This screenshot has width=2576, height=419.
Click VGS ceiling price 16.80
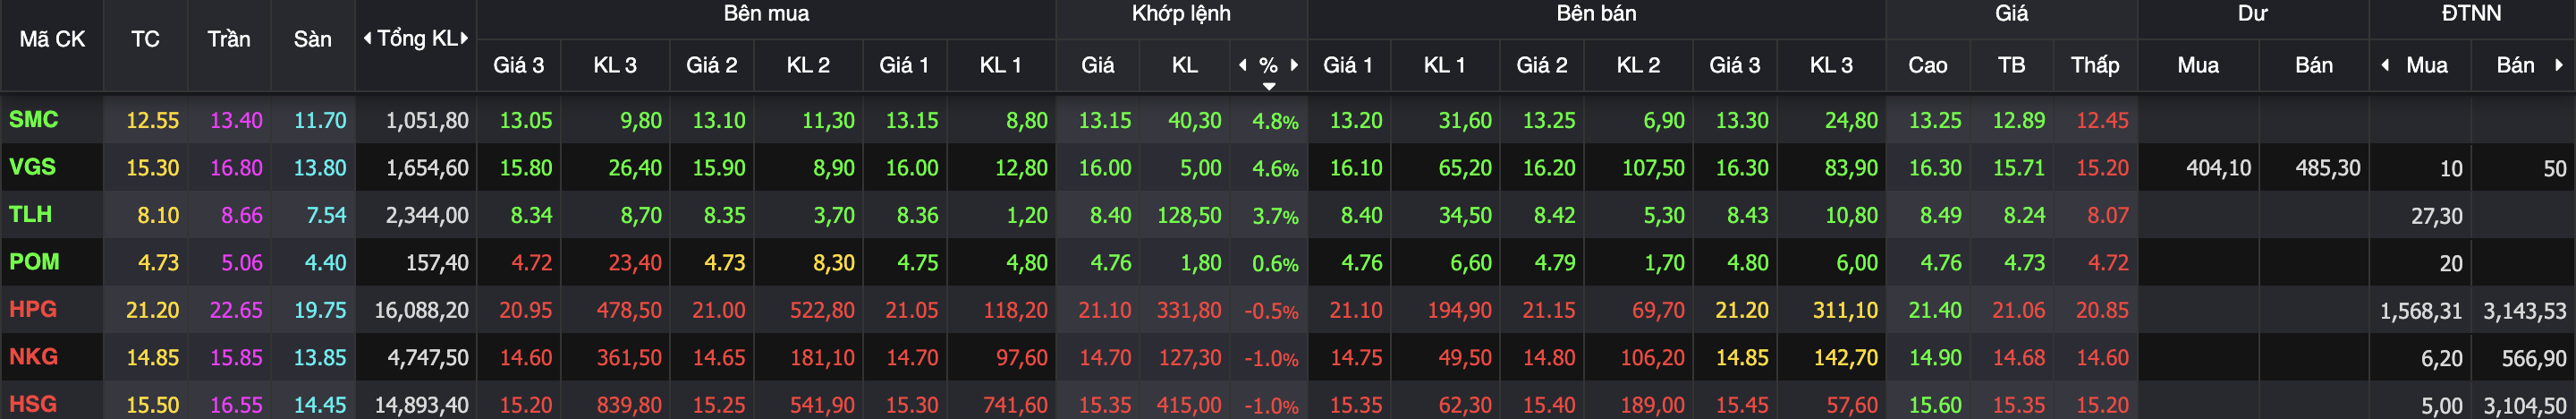point(236,168)
